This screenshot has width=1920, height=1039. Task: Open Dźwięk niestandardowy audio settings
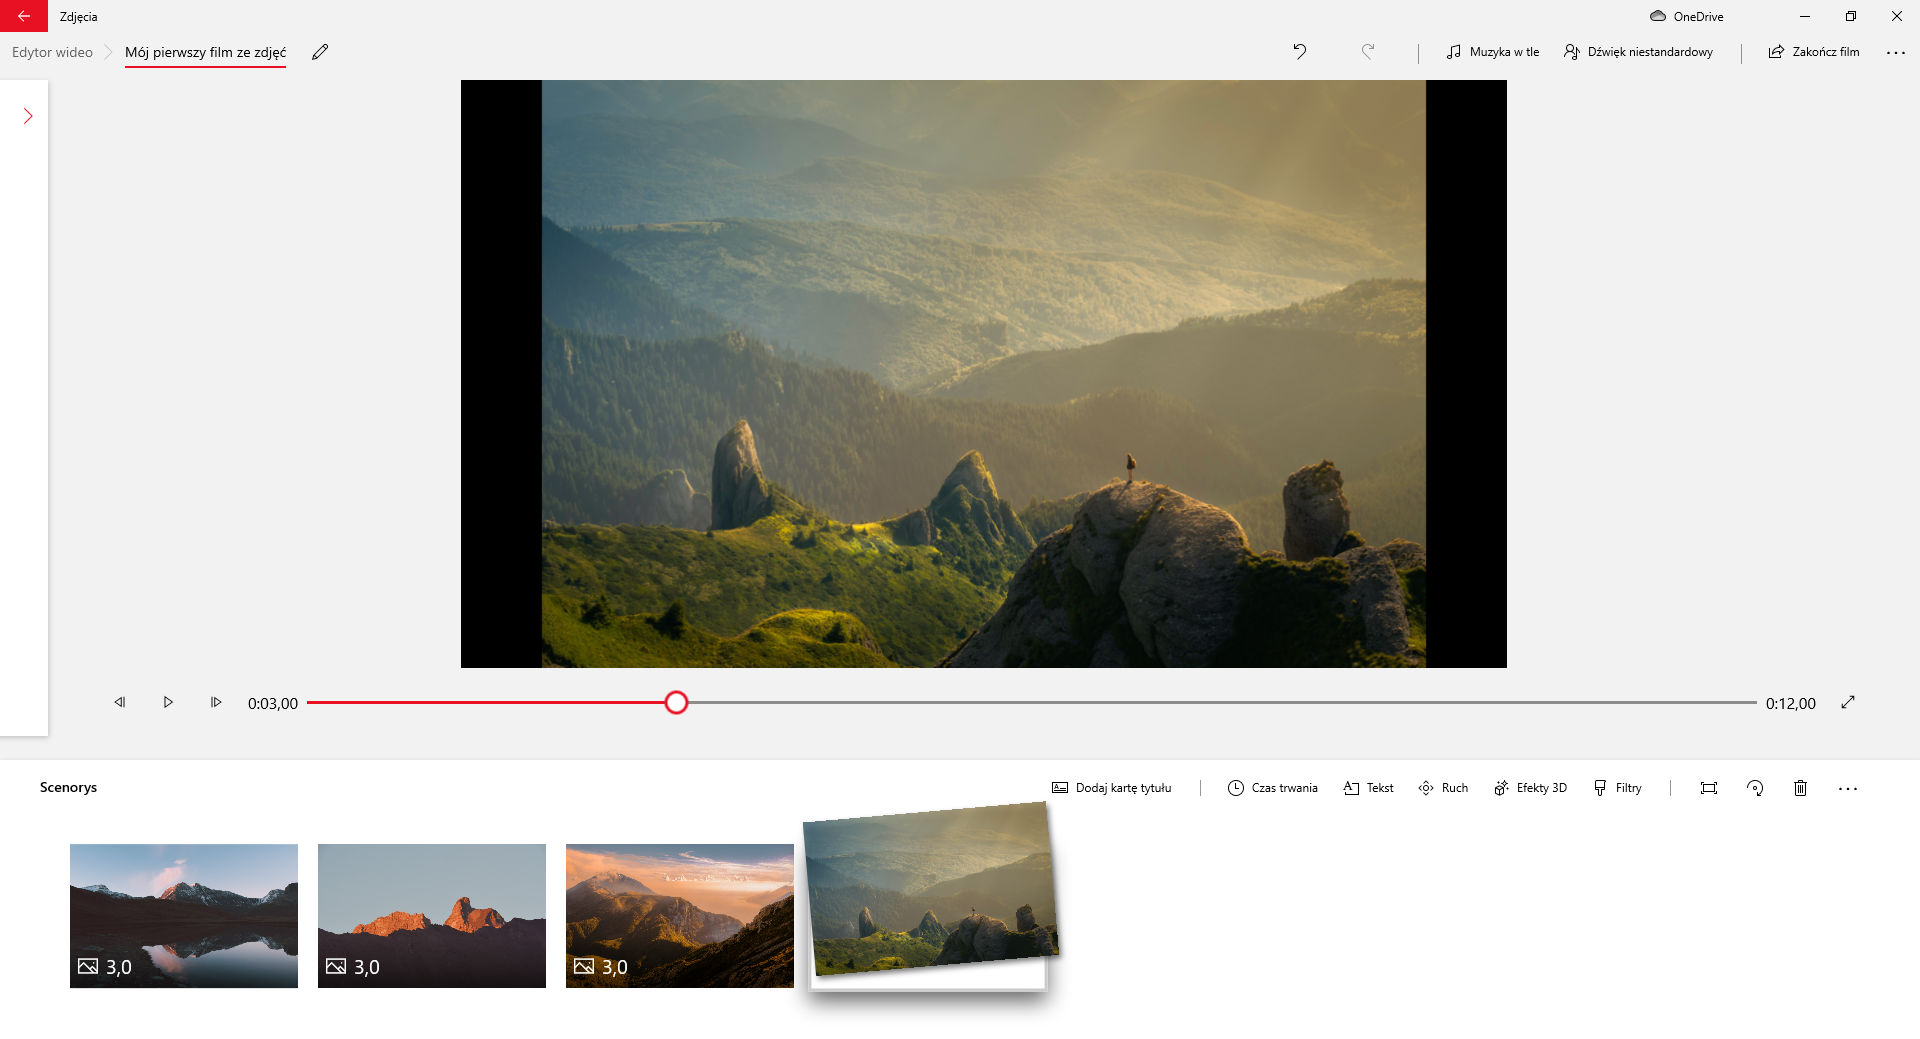[x=1638, y=52]
